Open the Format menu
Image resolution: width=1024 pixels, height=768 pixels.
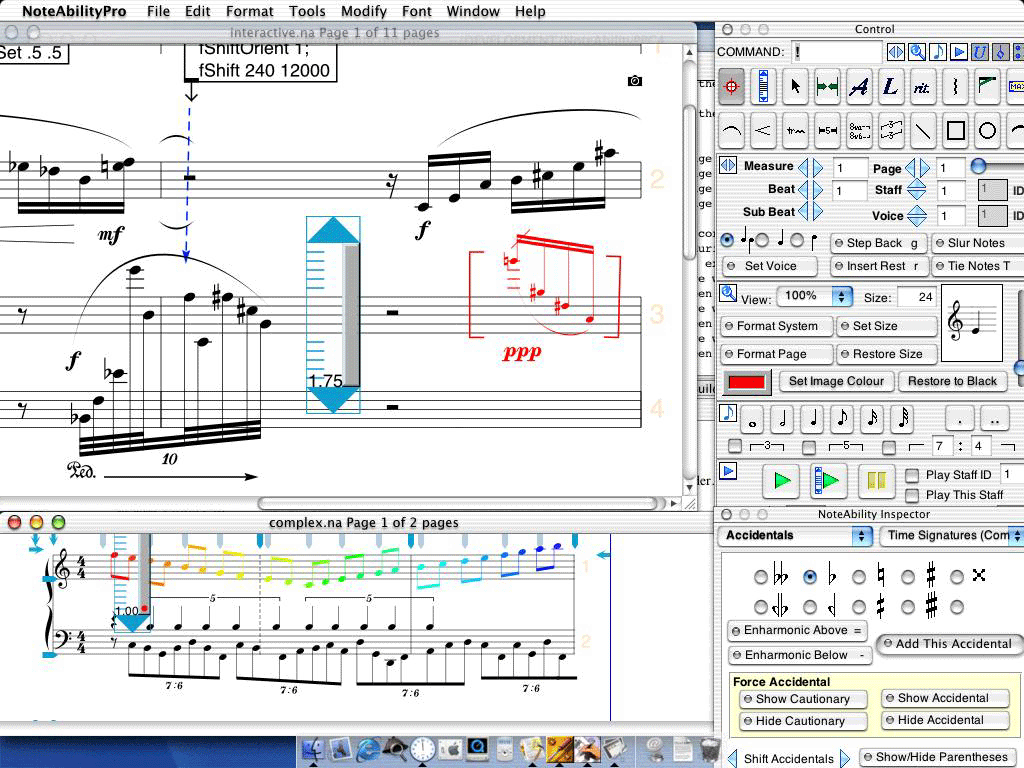[249, 11]
